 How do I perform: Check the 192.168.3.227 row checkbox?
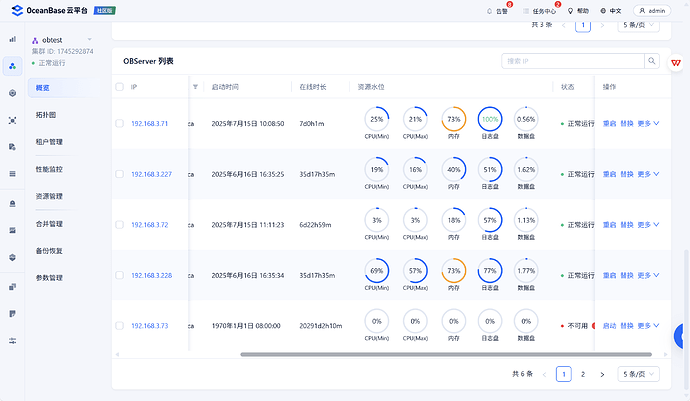[x=120, y=174]
